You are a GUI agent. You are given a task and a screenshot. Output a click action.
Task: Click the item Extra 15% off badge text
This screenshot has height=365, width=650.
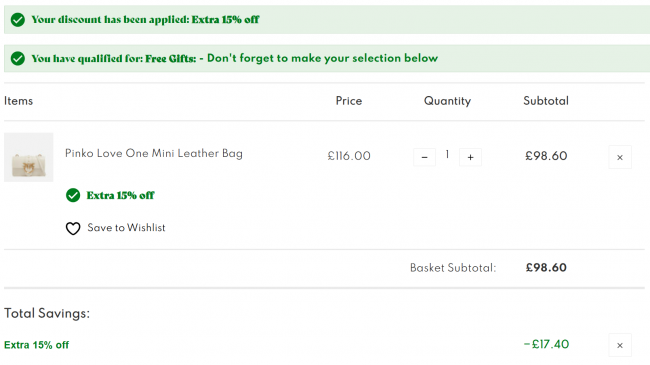tap(120, 195)
